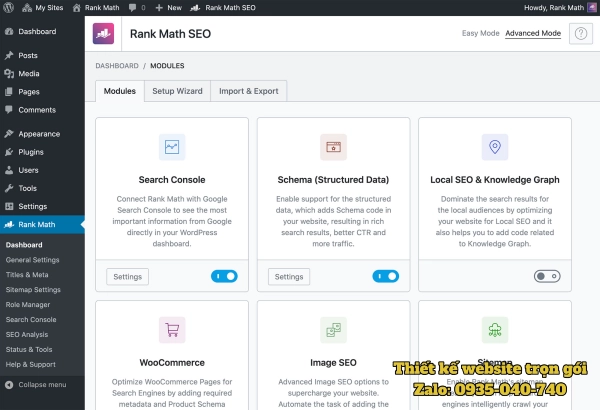Open General Settings submenu
Viewport: 600px width, 410px height.
pyautogui.click(x=33, y=260)
